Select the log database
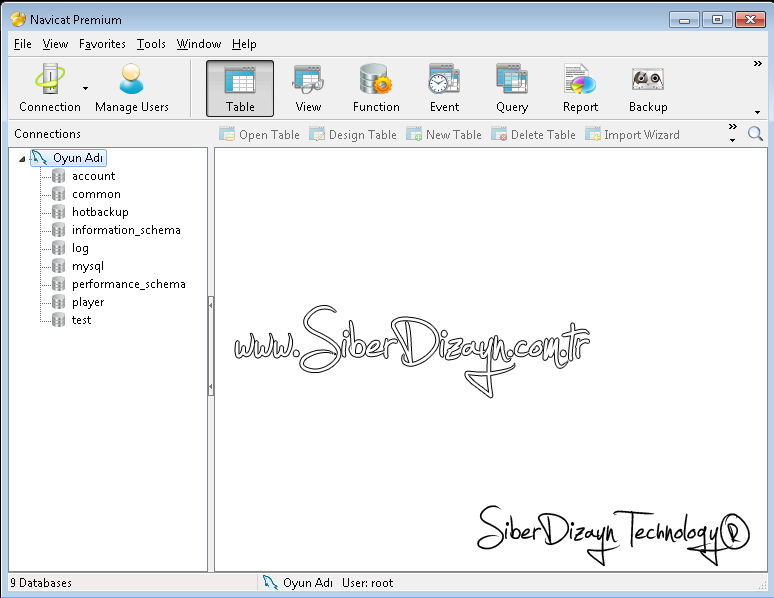774x598 pixels. (80, 248)
